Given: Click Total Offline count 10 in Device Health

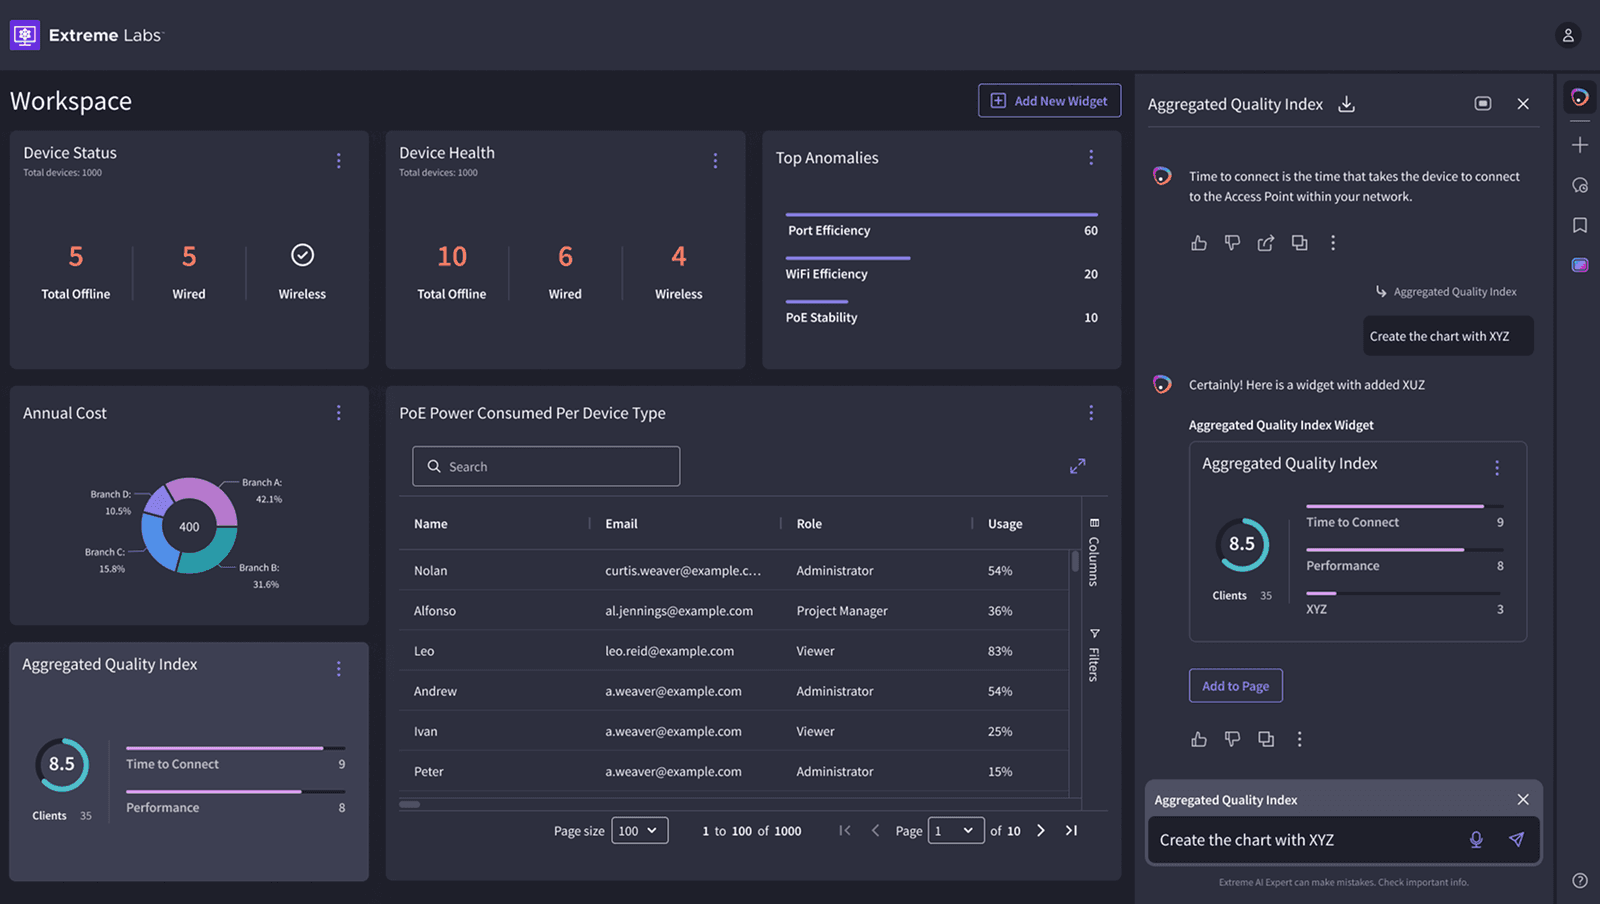Looking at the screenshot, I should pos(452,257).
